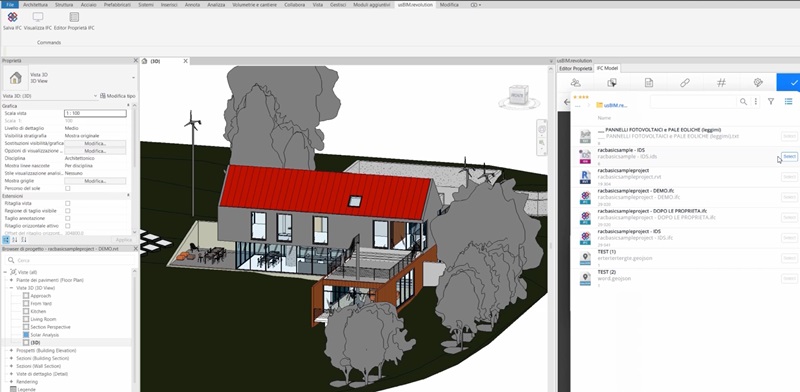Click the navigation wheel on view bar

[542, 130]
